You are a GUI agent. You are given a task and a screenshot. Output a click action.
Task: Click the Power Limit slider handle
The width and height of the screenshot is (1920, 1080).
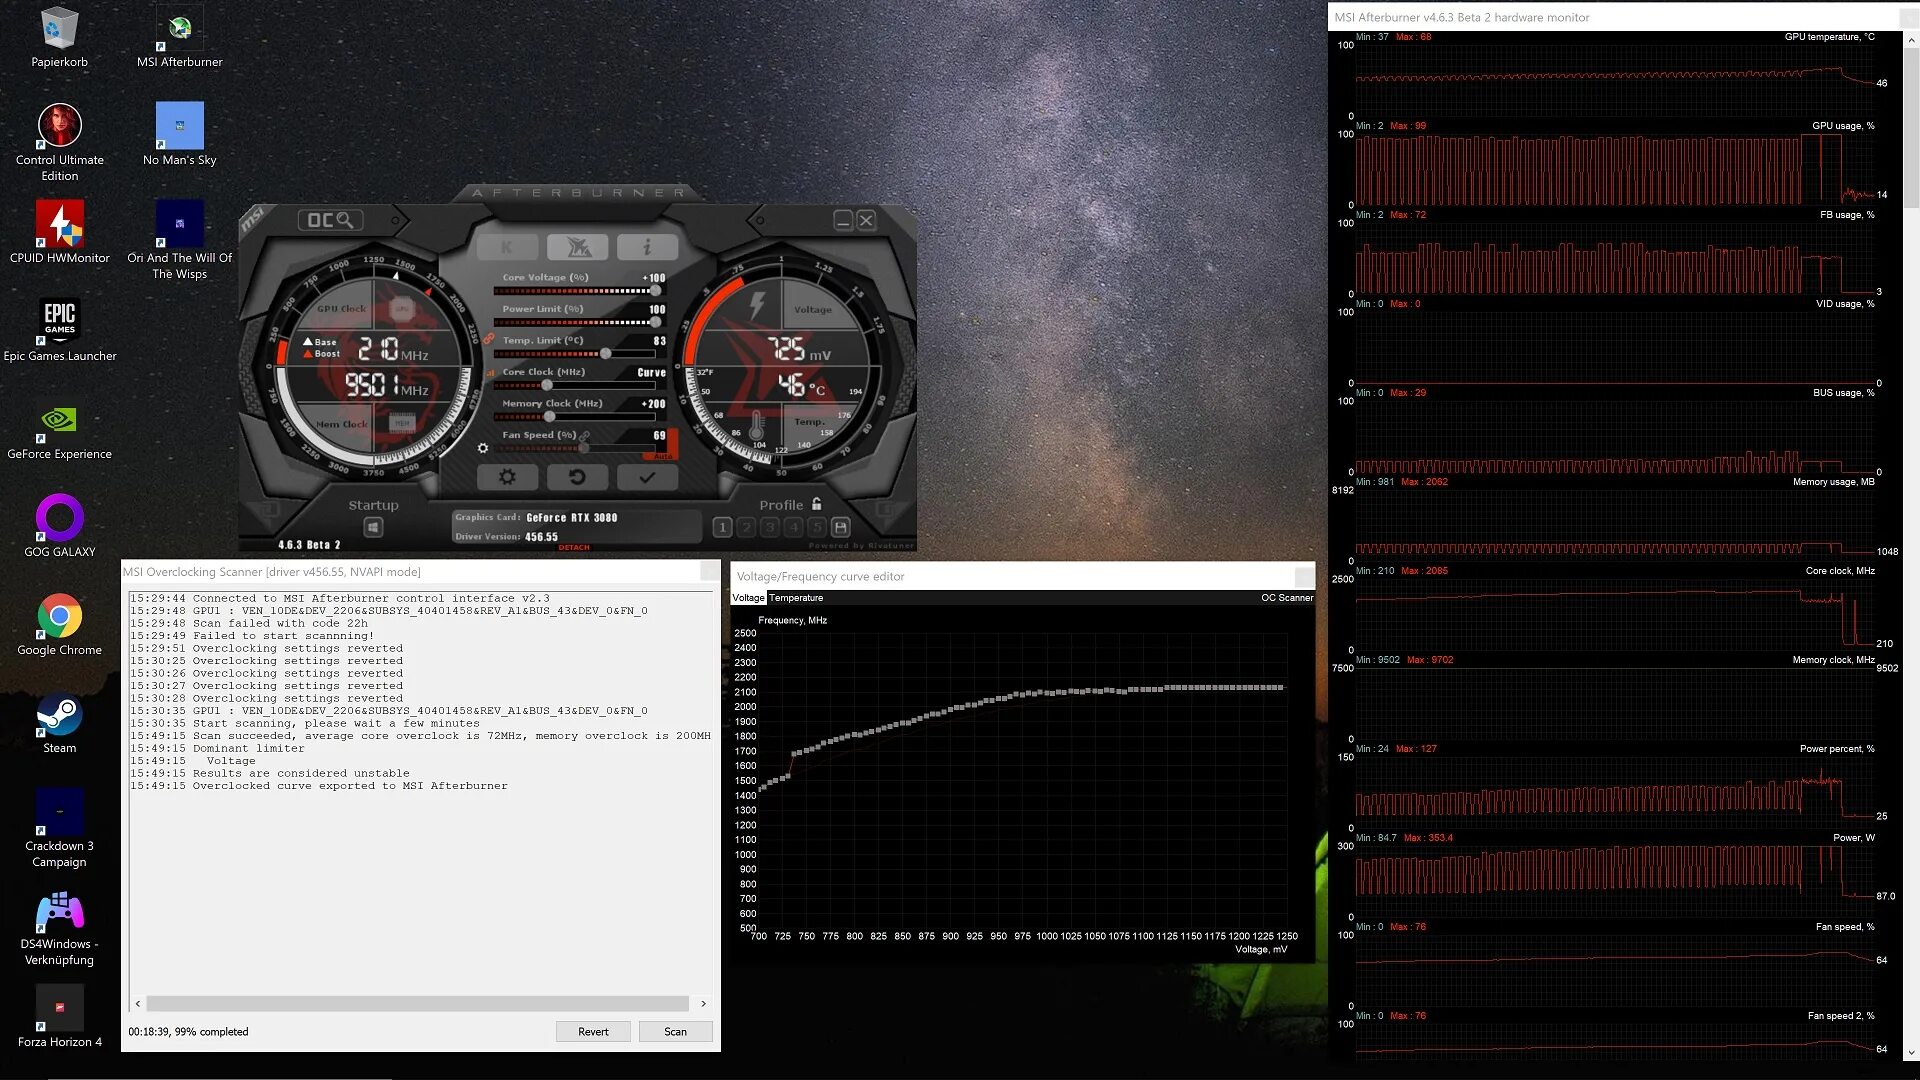[655, 322]
